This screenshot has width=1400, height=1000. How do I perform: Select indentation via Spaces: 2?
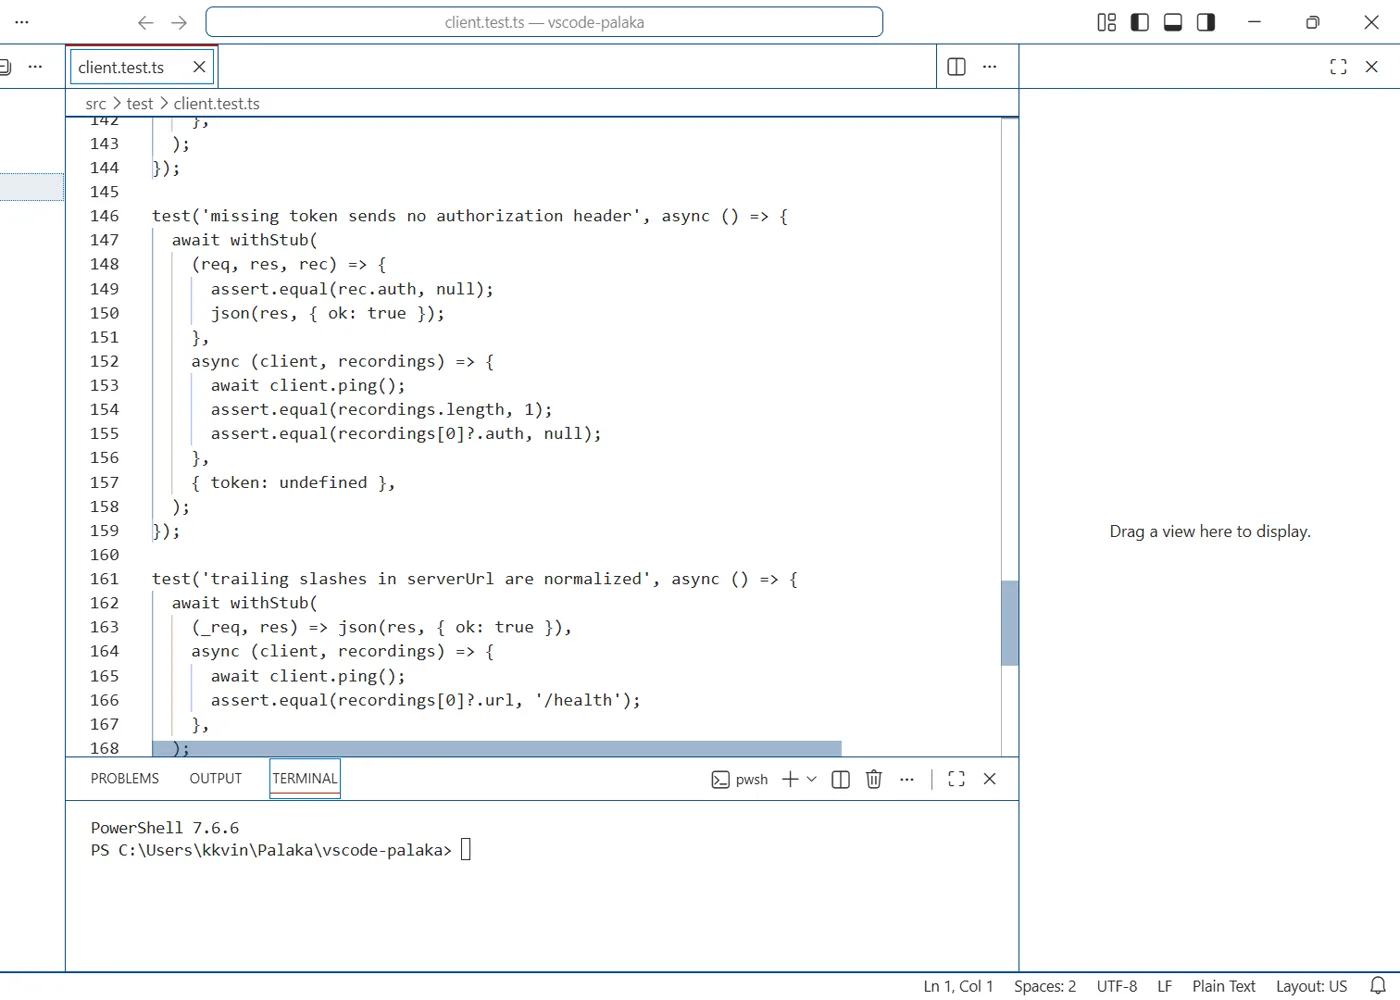coord(1045,986)
